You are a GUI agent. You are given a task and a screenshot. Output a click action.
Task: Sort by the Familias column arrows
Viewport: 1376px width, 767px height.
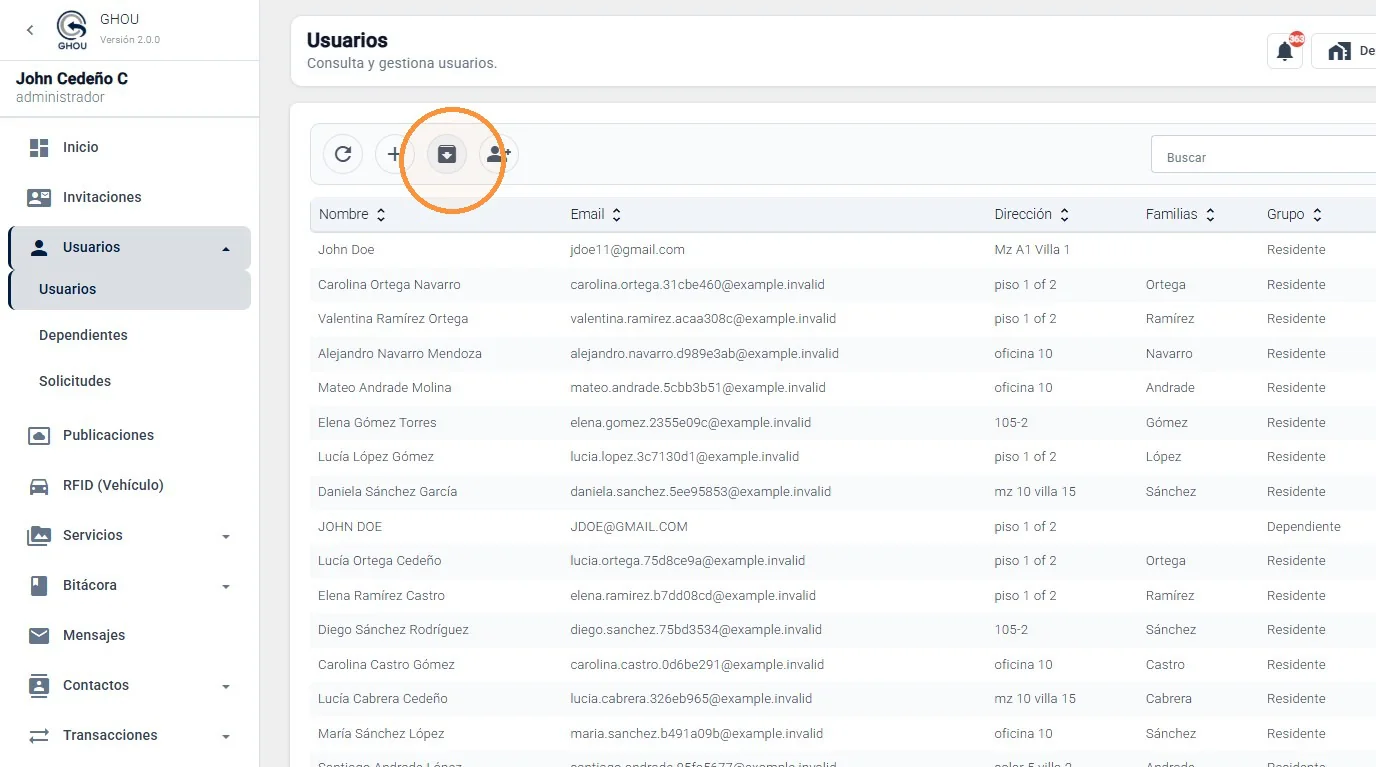coord(1210,214)
